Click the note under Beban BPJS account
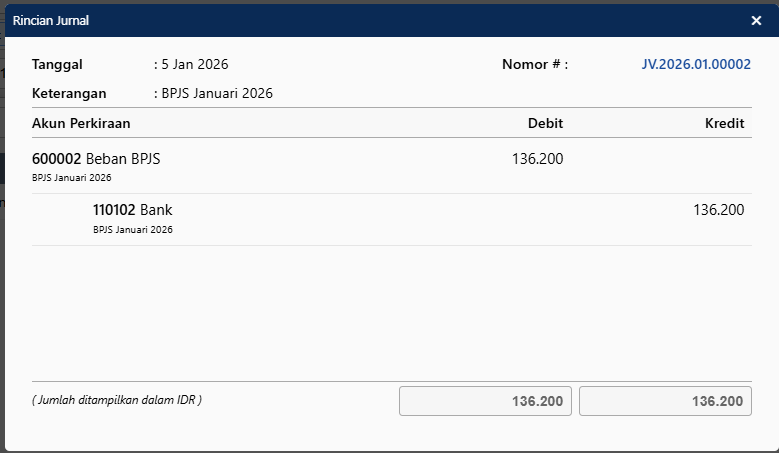 point(71,178)
